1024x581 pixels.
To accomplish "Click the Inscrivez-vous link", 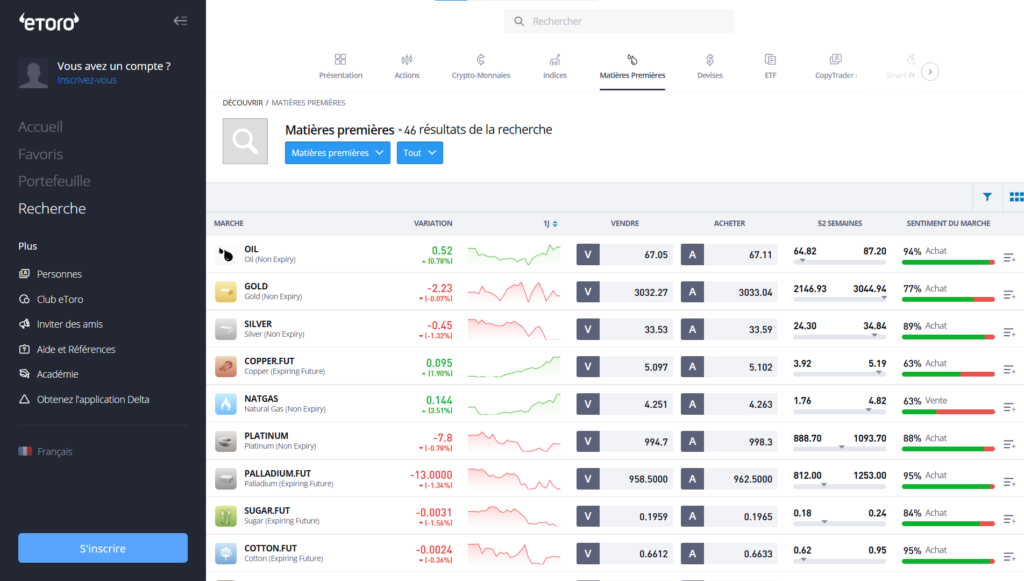I will tap(87, 80).
